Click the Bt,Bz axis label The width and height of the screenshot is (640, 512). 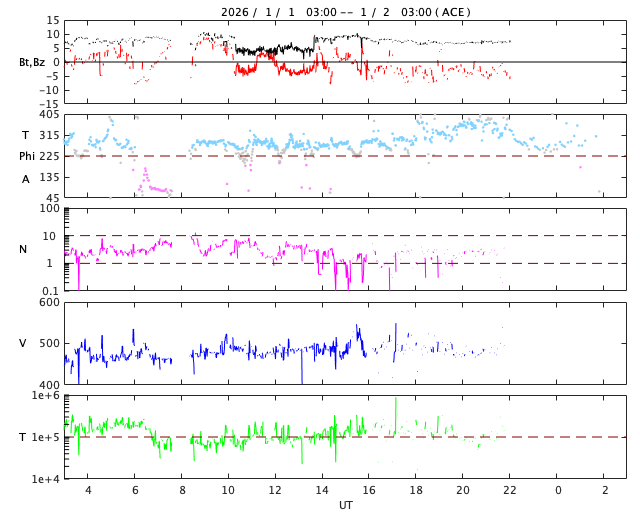click(x=32, y=62)
